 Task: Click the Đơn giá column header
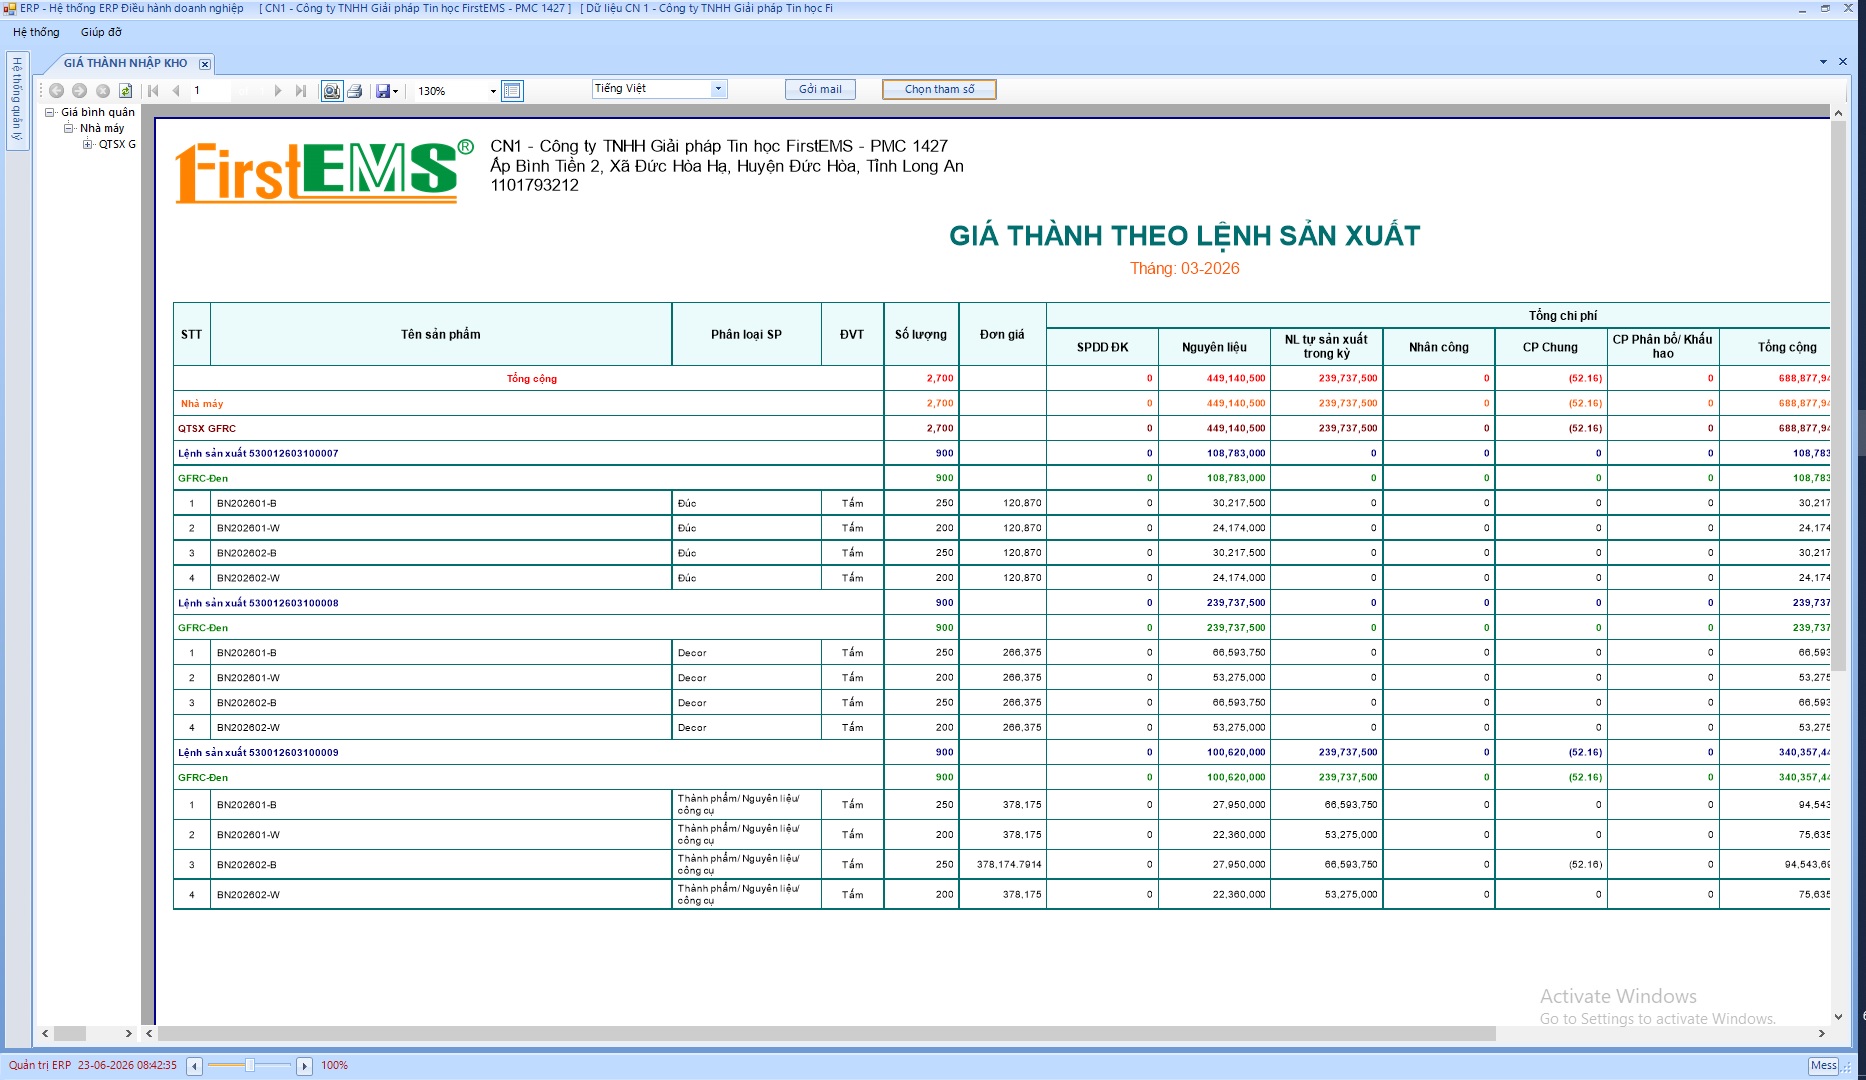click(1002, 334)
